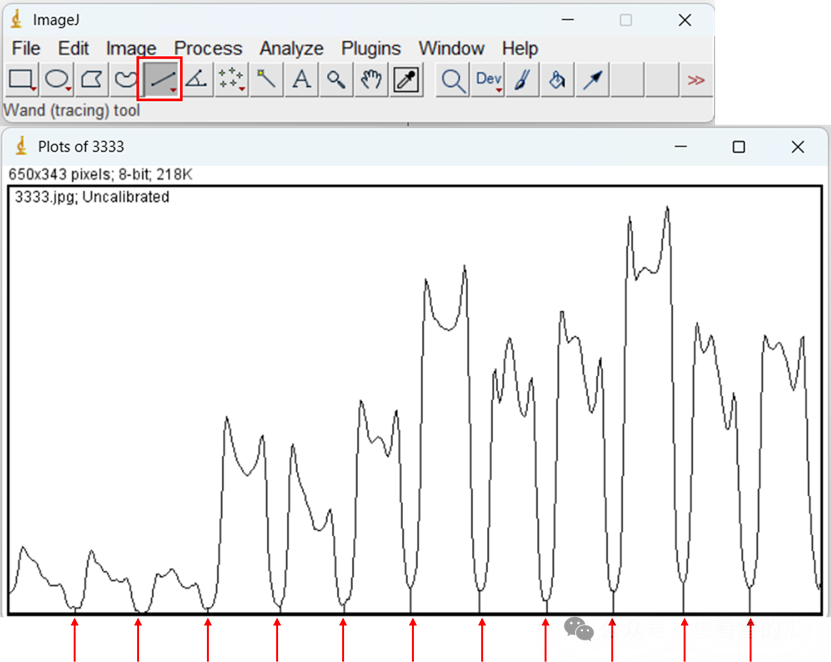Maximize the Plots of 3333 window
This screenshot has width=831, height=662.
(x=739, y=147)
